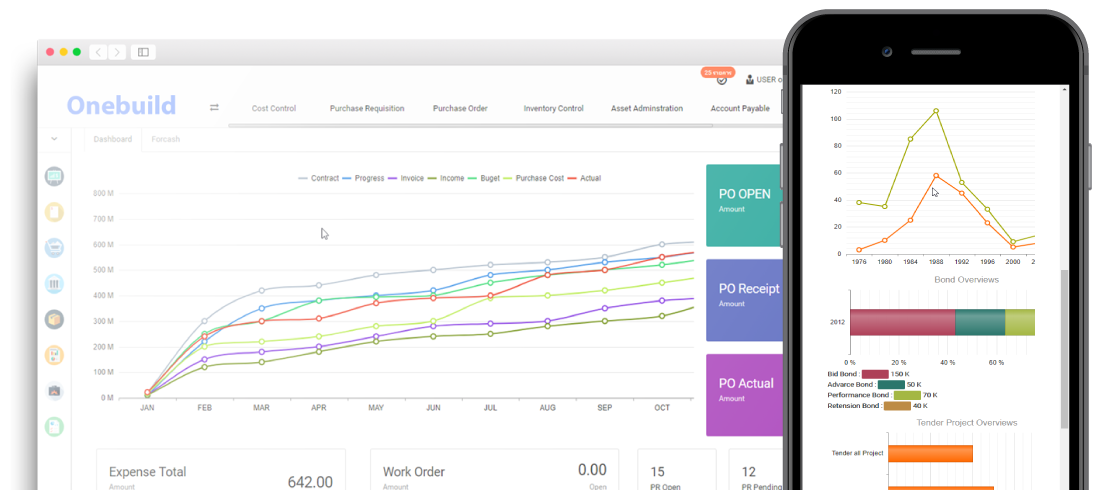Image resolution: width=1100 pixels, height=490 pixels.
Task: Open the orange checklist sidebar icon
Action: click(54, 355)
